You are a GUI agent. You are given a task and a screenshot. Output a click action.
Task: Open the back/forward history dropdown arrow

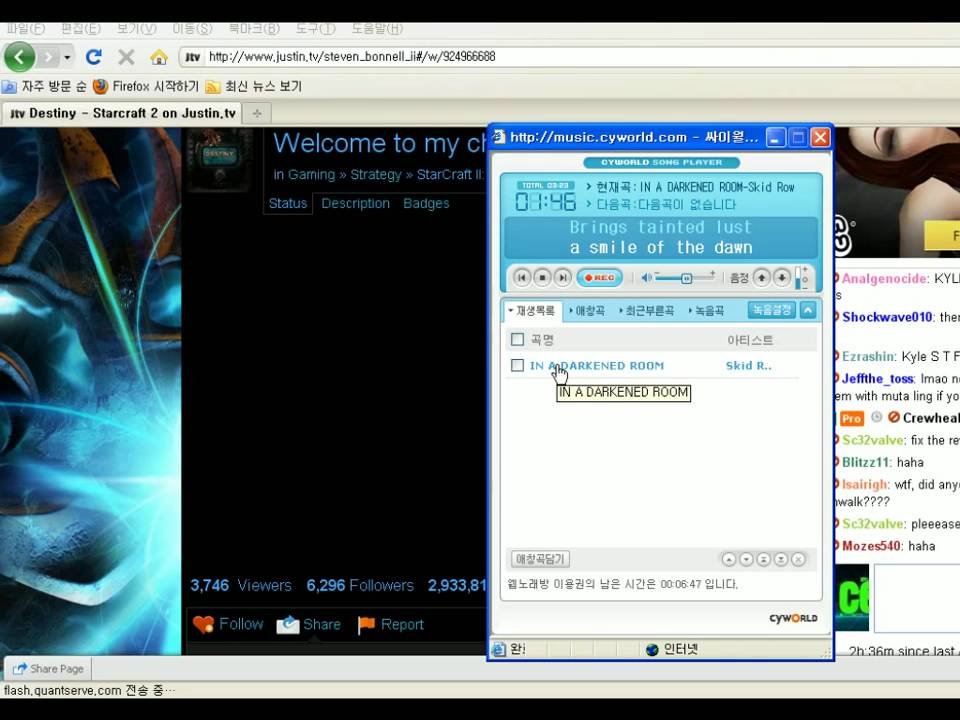(x=67, y=58)
